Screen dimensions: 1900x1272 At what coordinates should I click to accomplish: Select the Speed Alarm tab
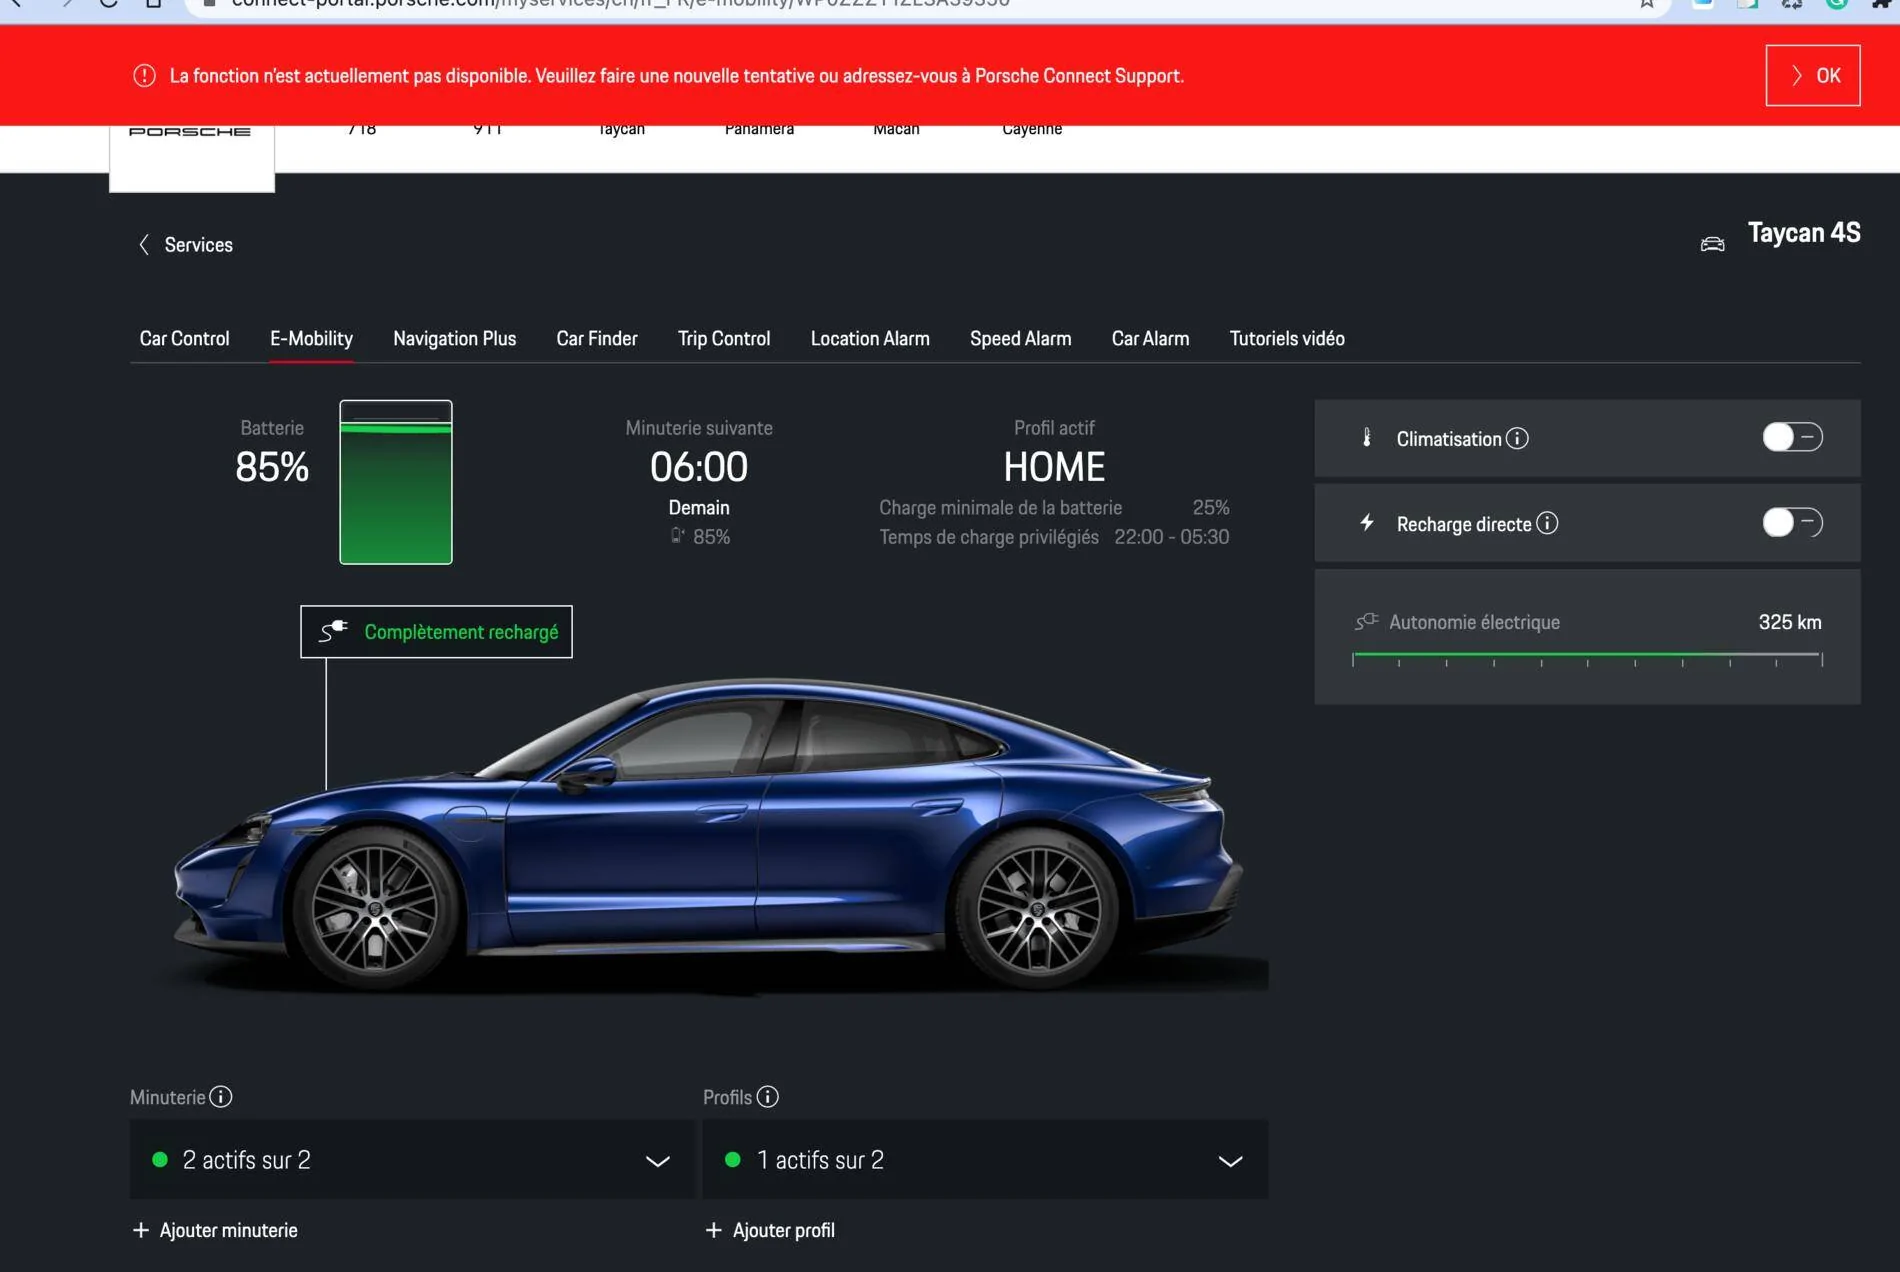point(1020,339)
